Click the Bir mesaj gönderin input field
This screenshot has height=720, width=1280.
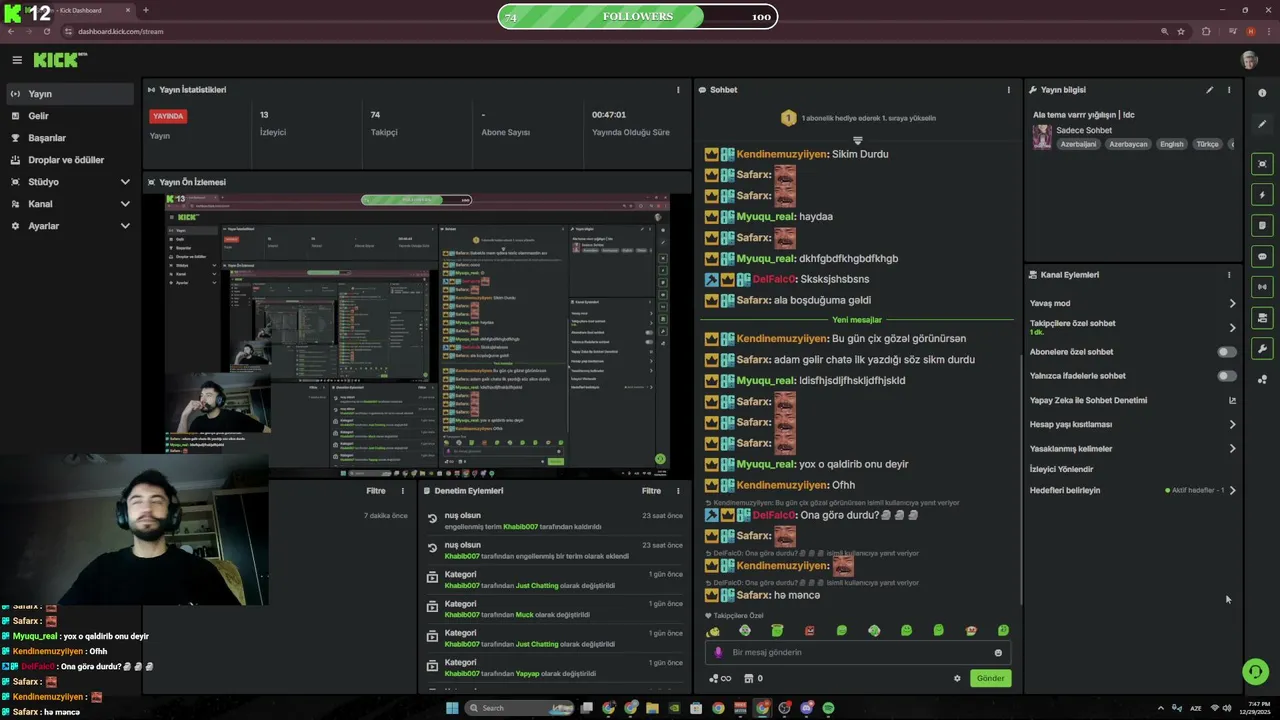coord(857,653)
